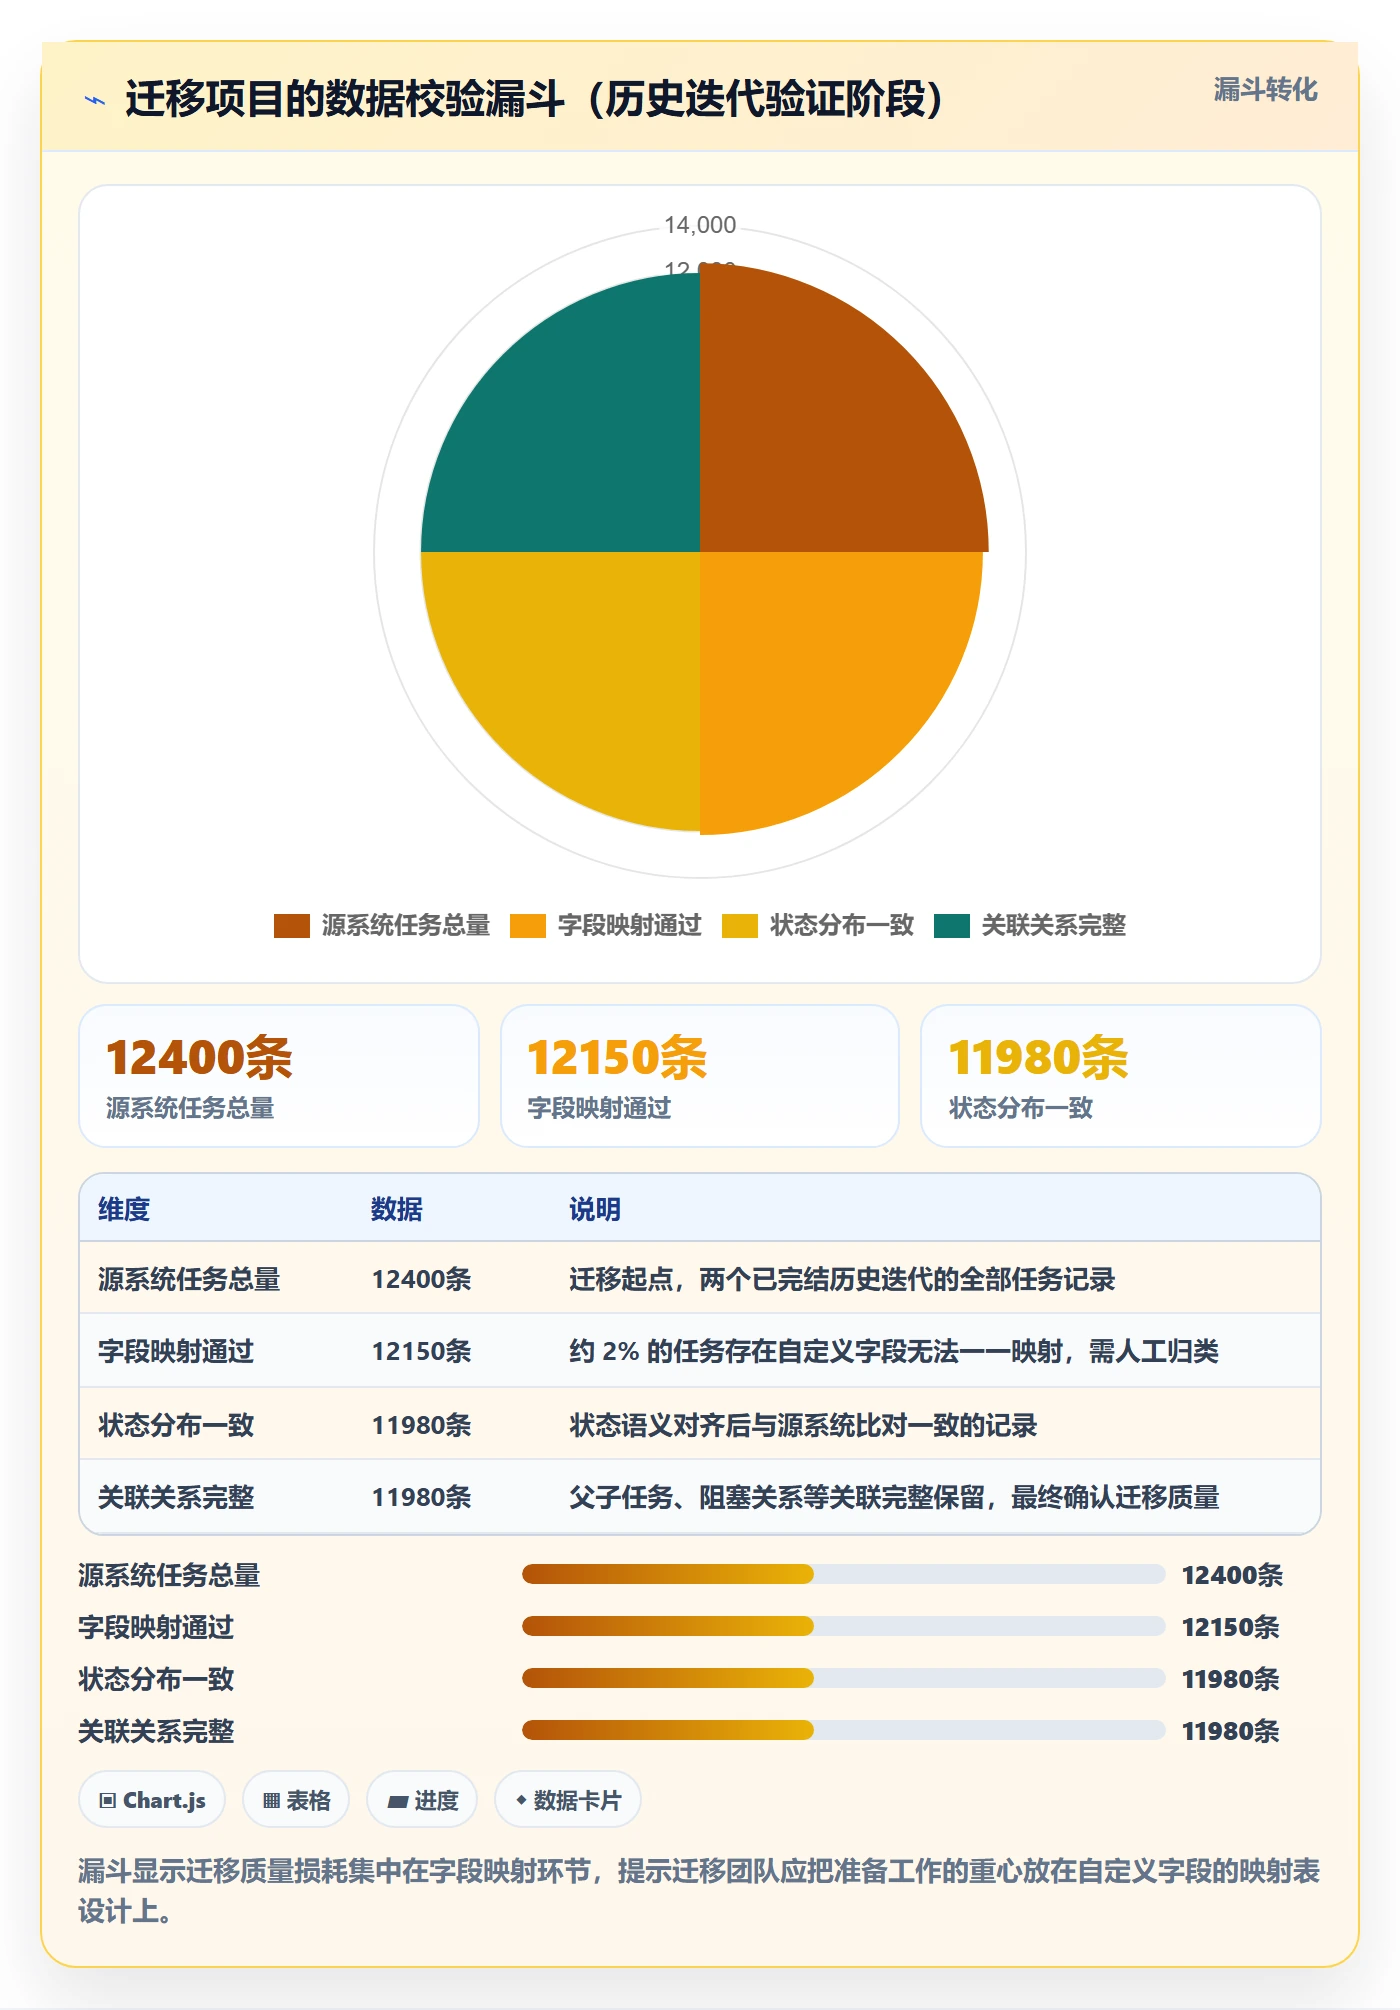Select 状态分布一致 table row label

point(176,1425)
